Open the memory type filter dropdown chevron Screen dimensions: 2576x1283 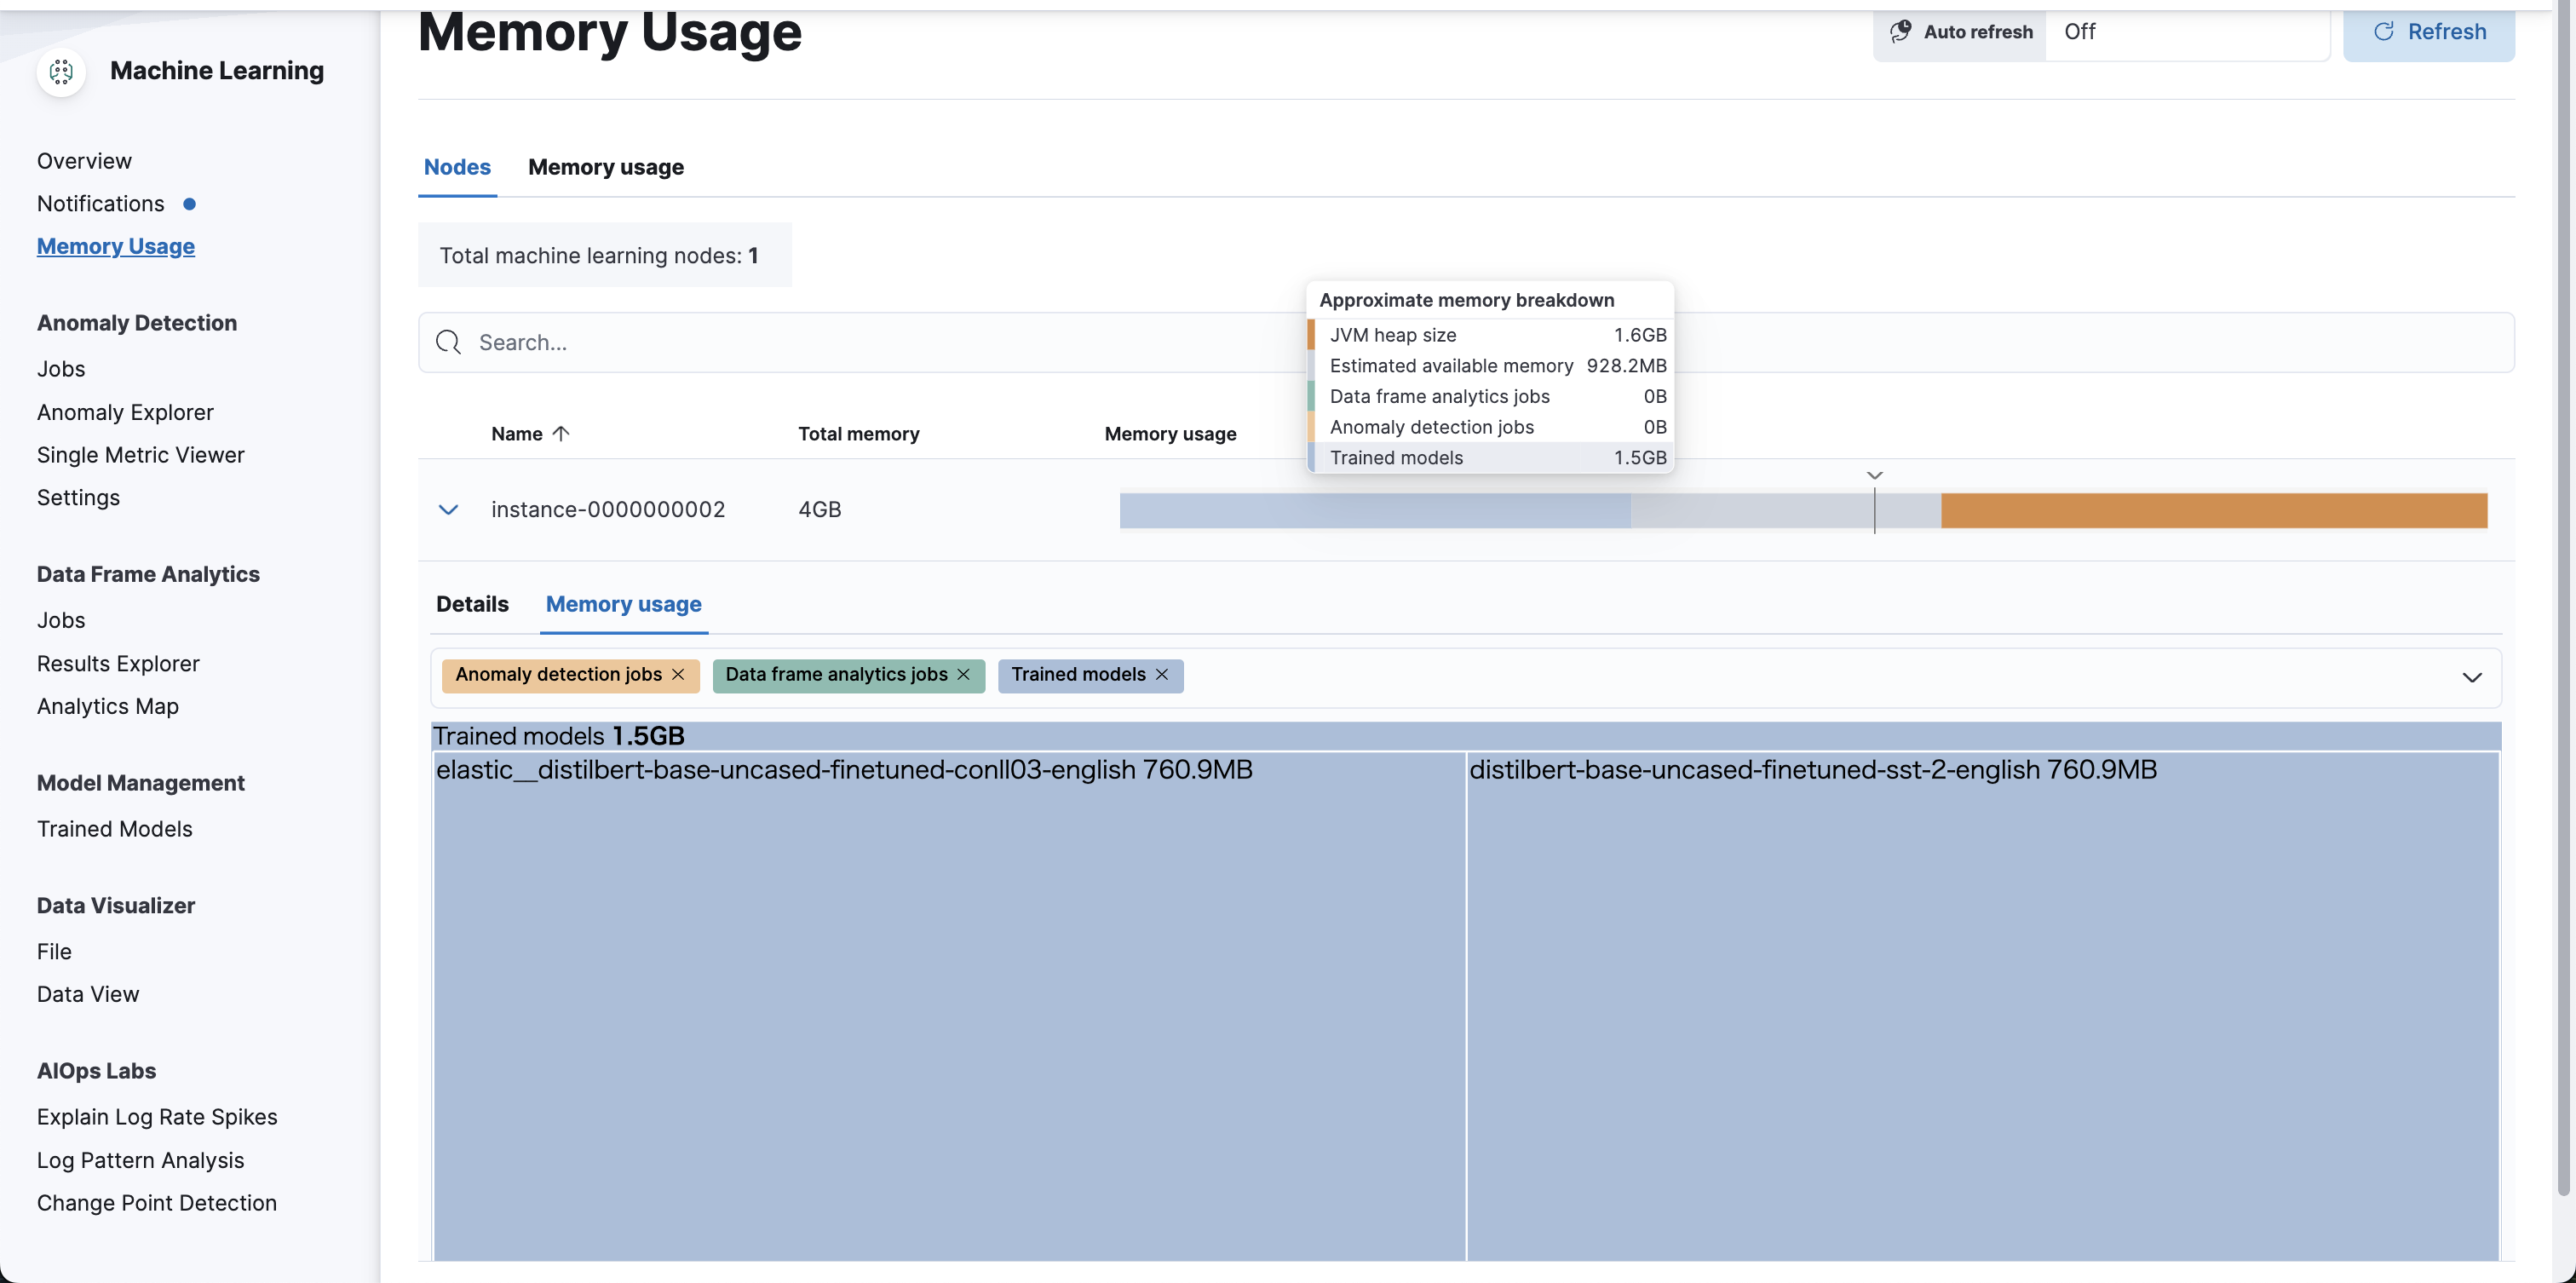tap(2471, 678)
